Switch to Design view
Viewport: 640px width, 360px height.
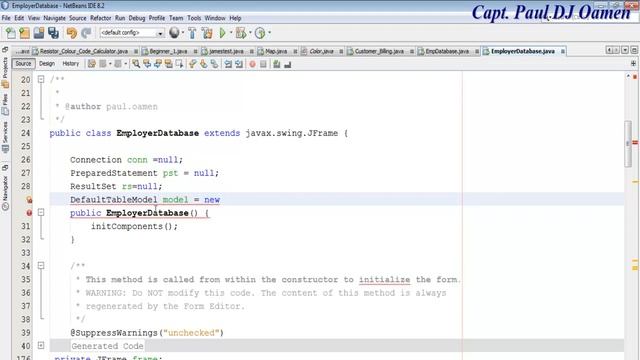(47, 64)
